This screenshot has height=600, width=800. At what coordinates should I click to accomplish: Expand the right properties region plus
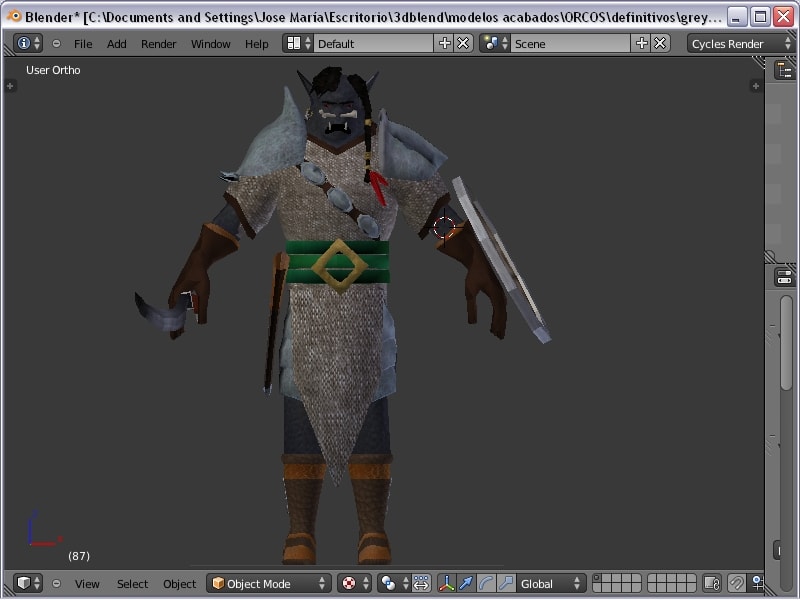point(756,86)
